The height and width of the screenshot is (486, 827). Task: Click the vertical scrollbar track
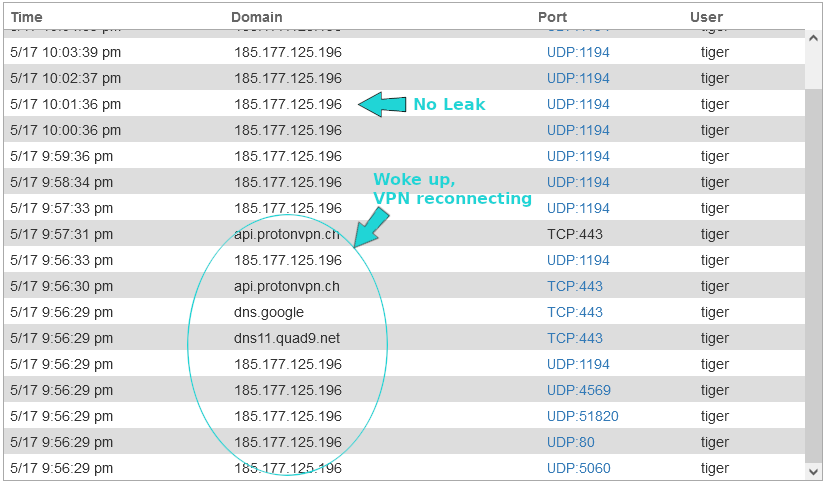[x=814, y=250]
